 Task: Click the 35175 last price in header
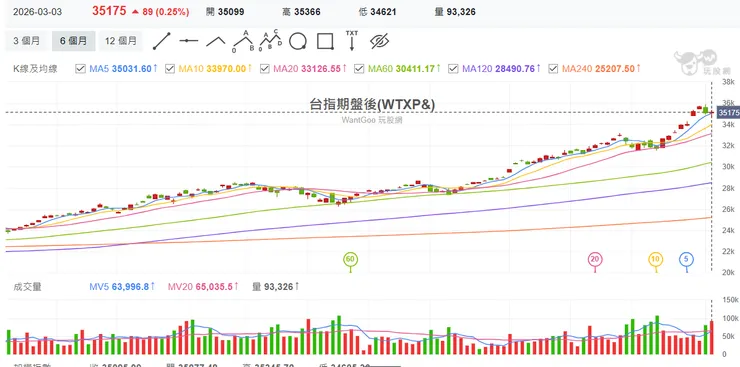109,11
